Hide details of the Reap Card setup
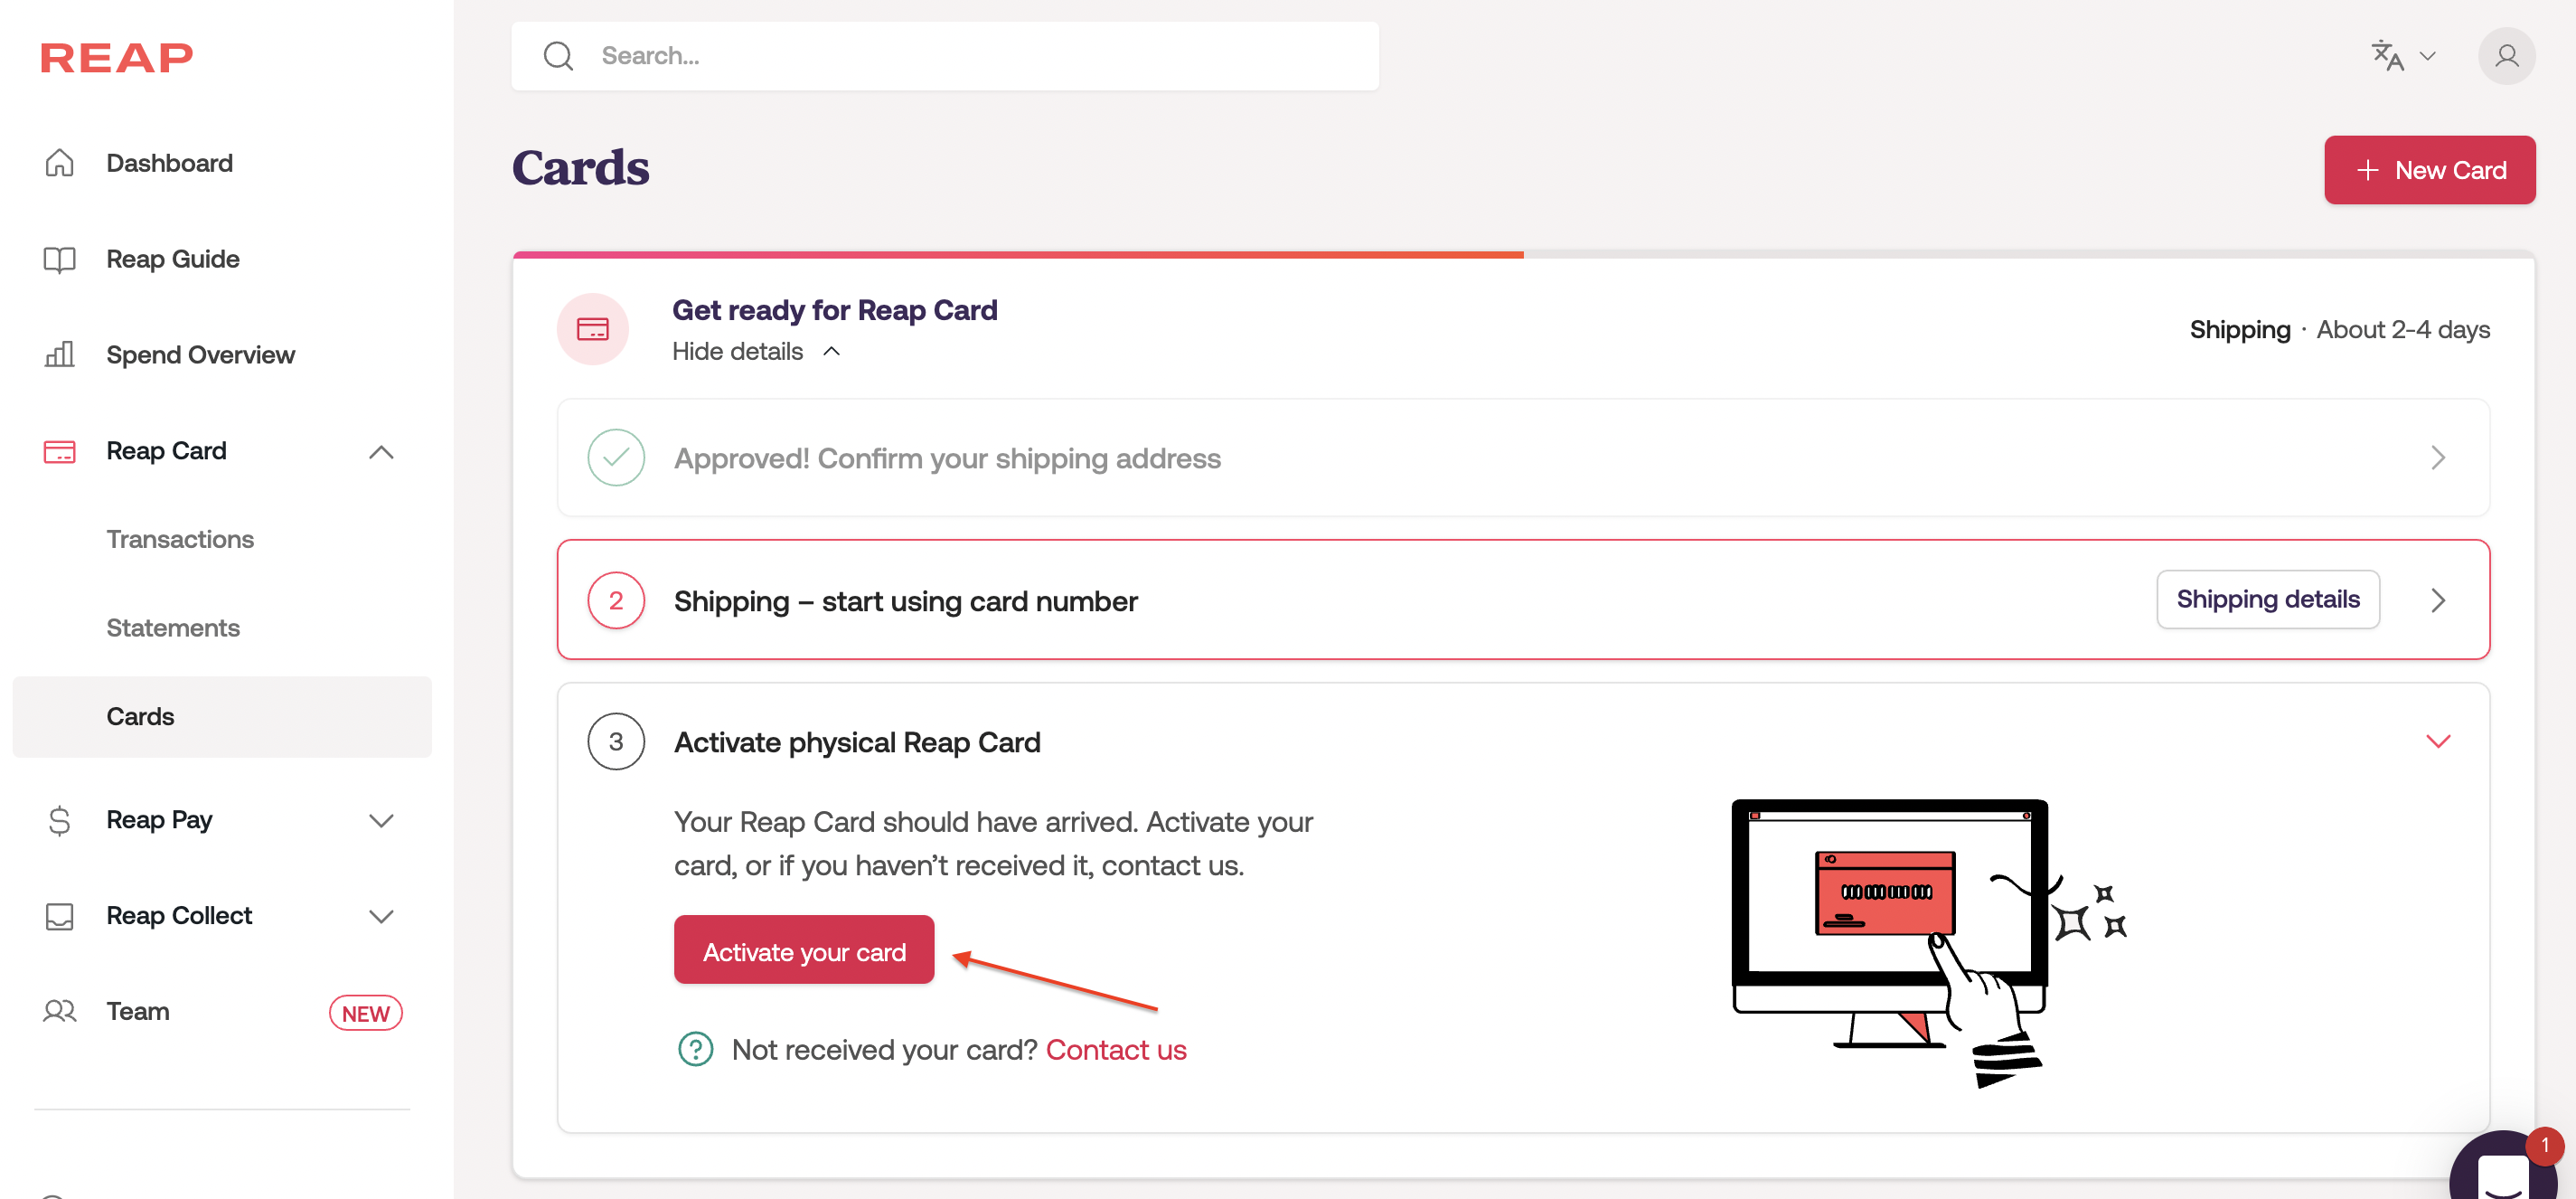This screenshot has height=1199, width=2576. pyautogui.click(x=756, y=352)
